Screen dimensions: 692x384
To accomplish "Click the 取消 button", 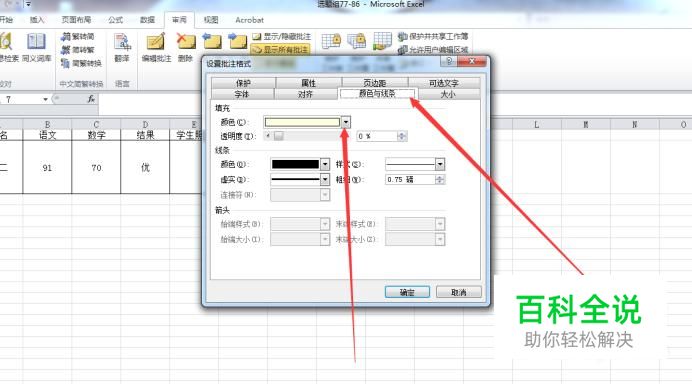I will pyautogui.click(x=459, y=292).
